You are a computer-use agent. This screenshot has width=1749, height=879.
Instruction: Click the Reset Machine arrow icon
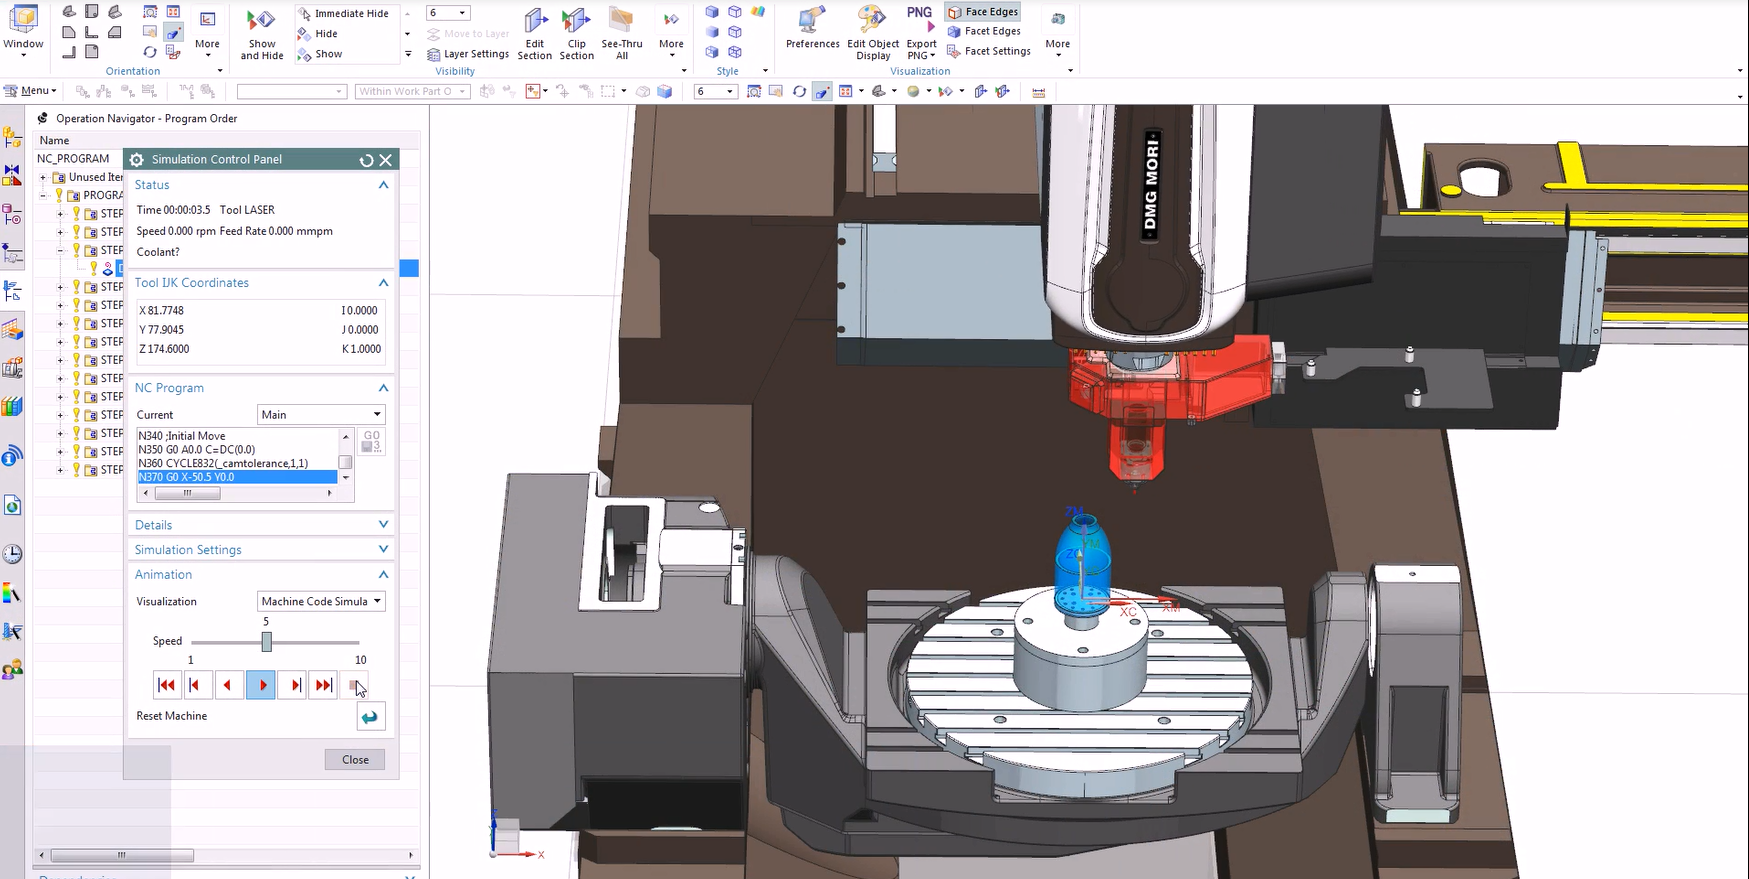coord(370,717)
